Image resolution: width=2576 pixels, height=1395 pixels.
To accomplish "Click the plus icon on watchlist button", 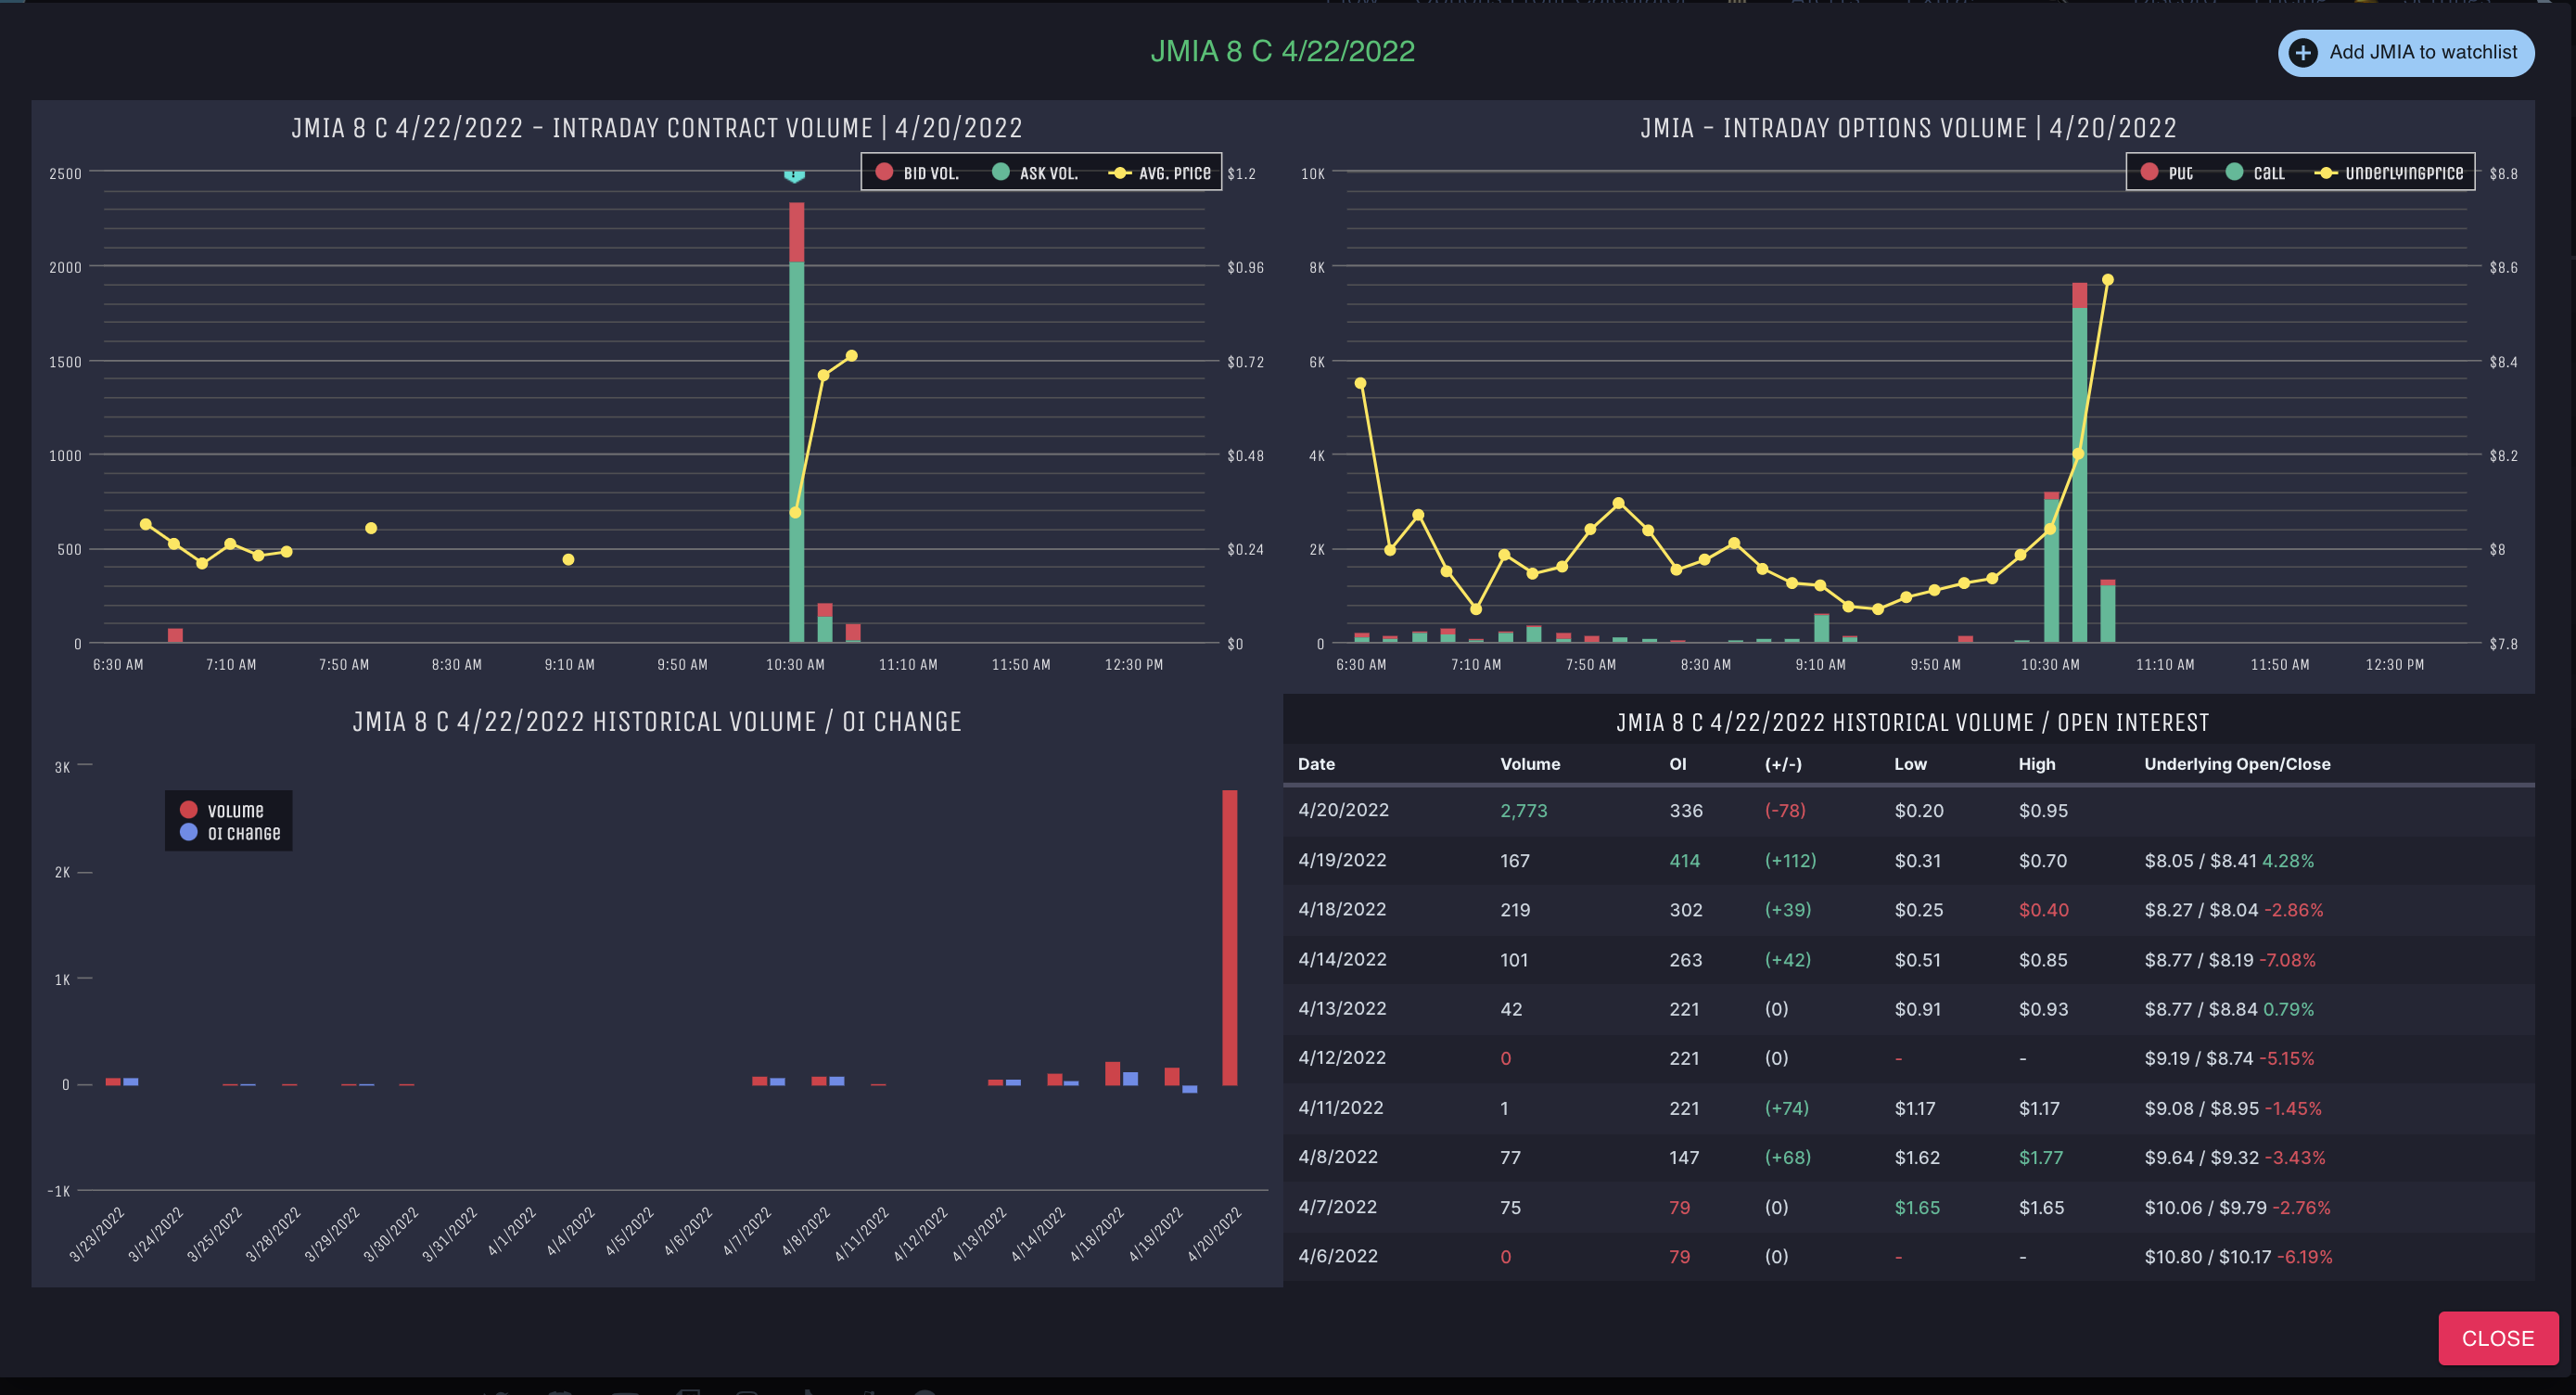I will coord(2303,53).
